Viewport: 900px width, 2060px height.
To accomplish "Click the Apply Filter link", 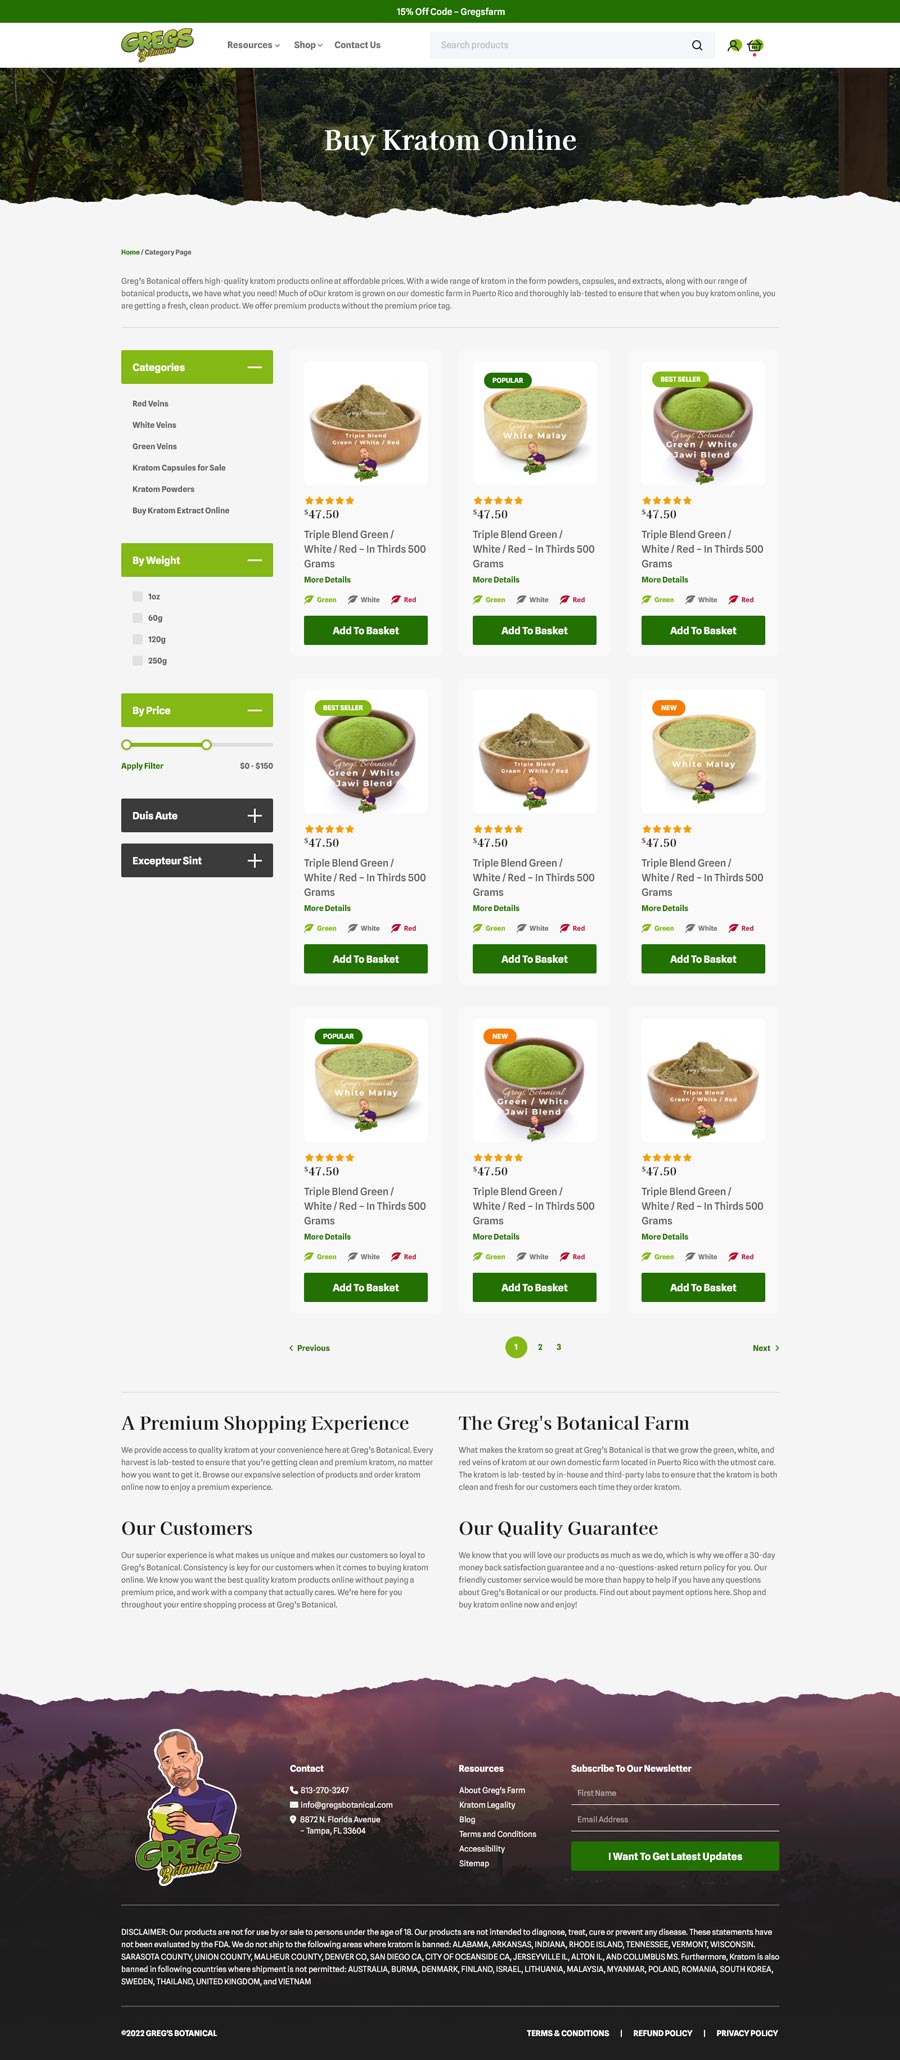I will (142, 766).
